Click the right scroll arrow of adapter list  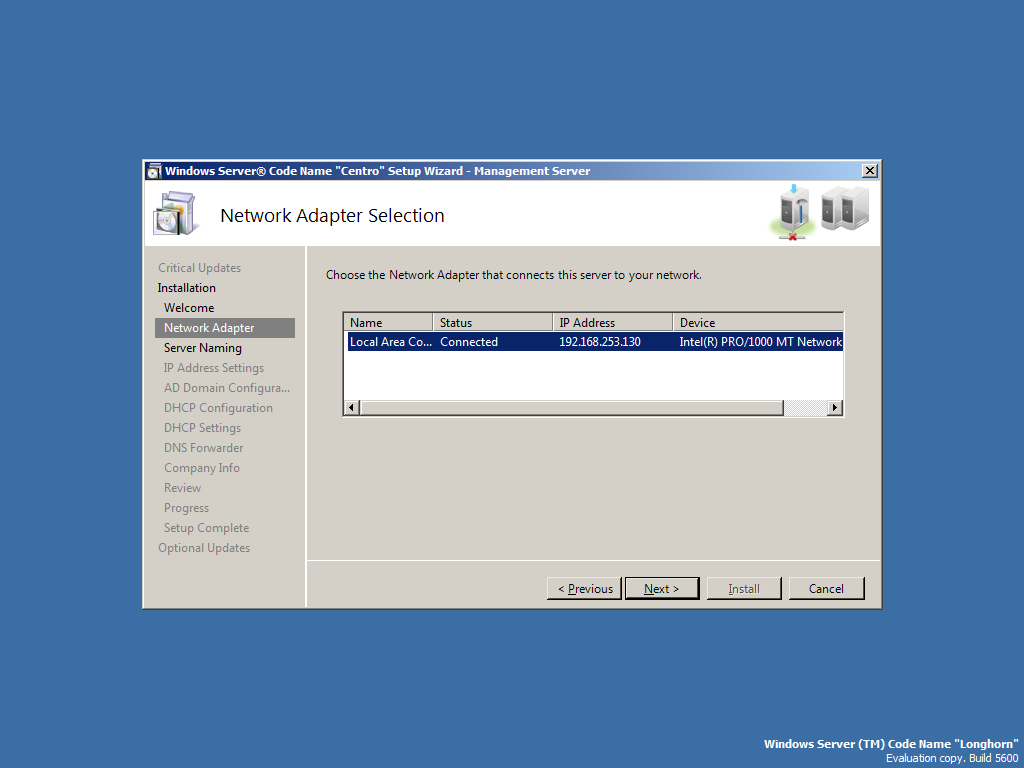835,408
